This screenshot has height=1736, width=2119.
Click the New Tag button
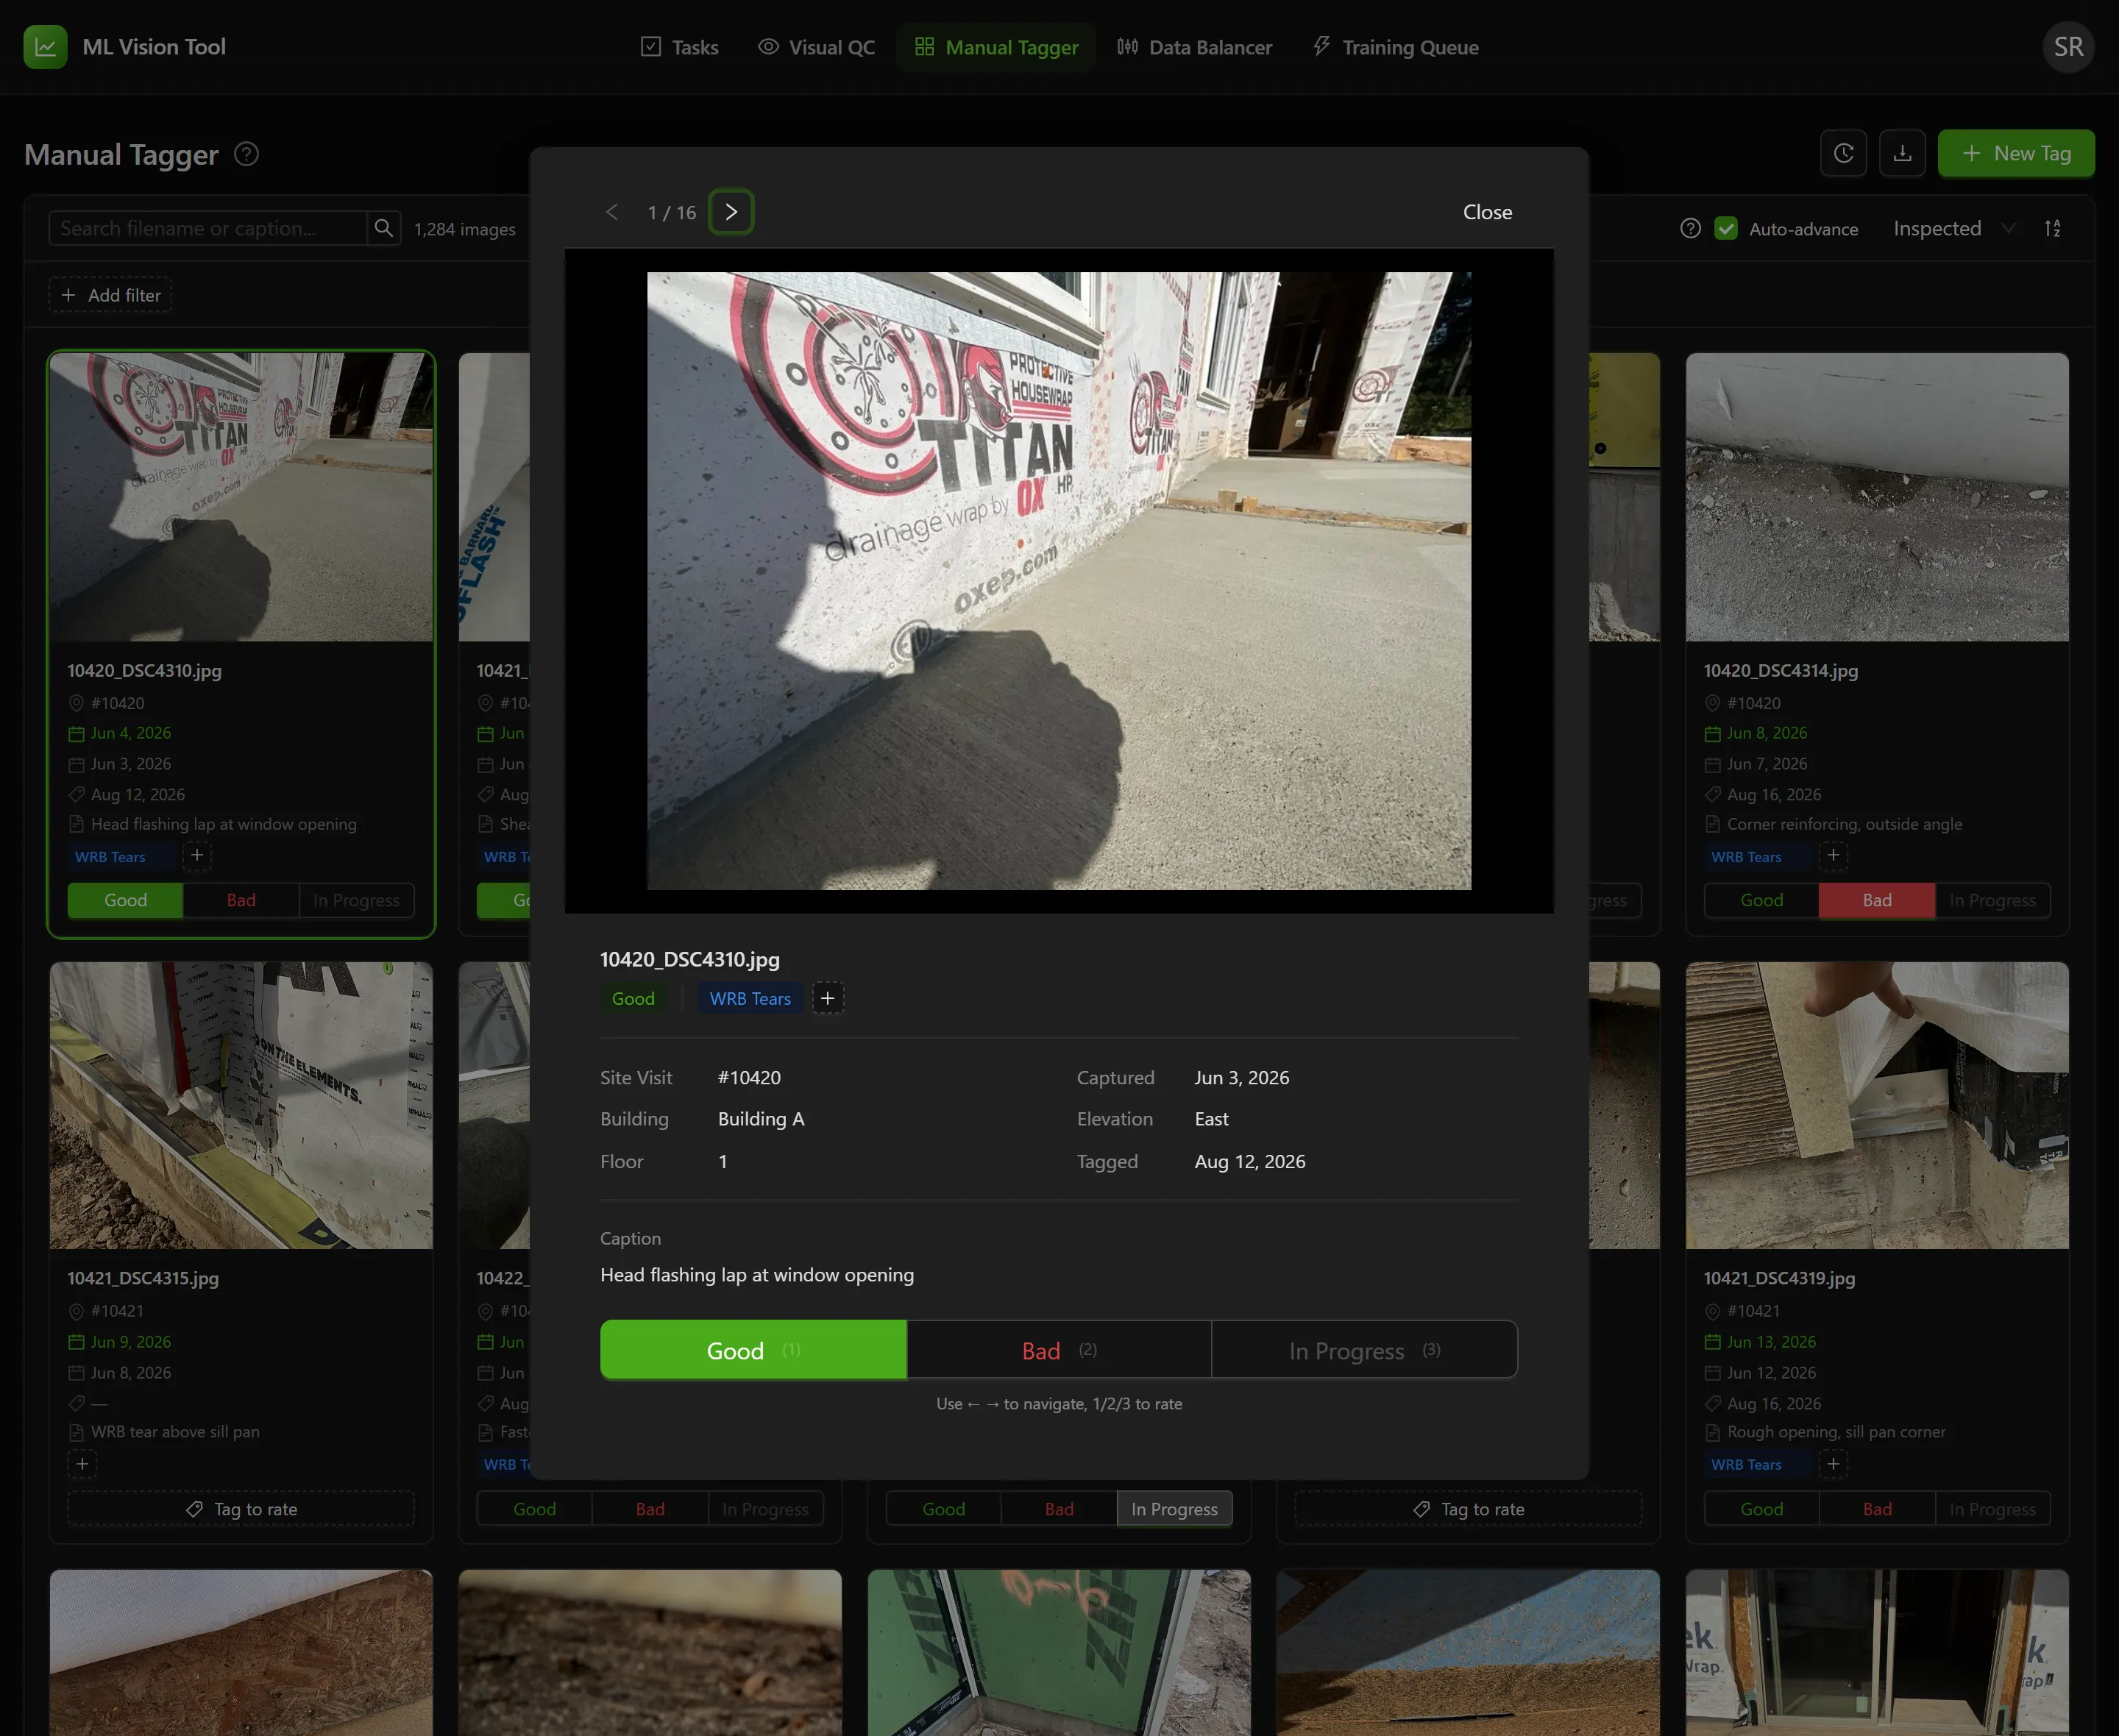[2015, 153]
